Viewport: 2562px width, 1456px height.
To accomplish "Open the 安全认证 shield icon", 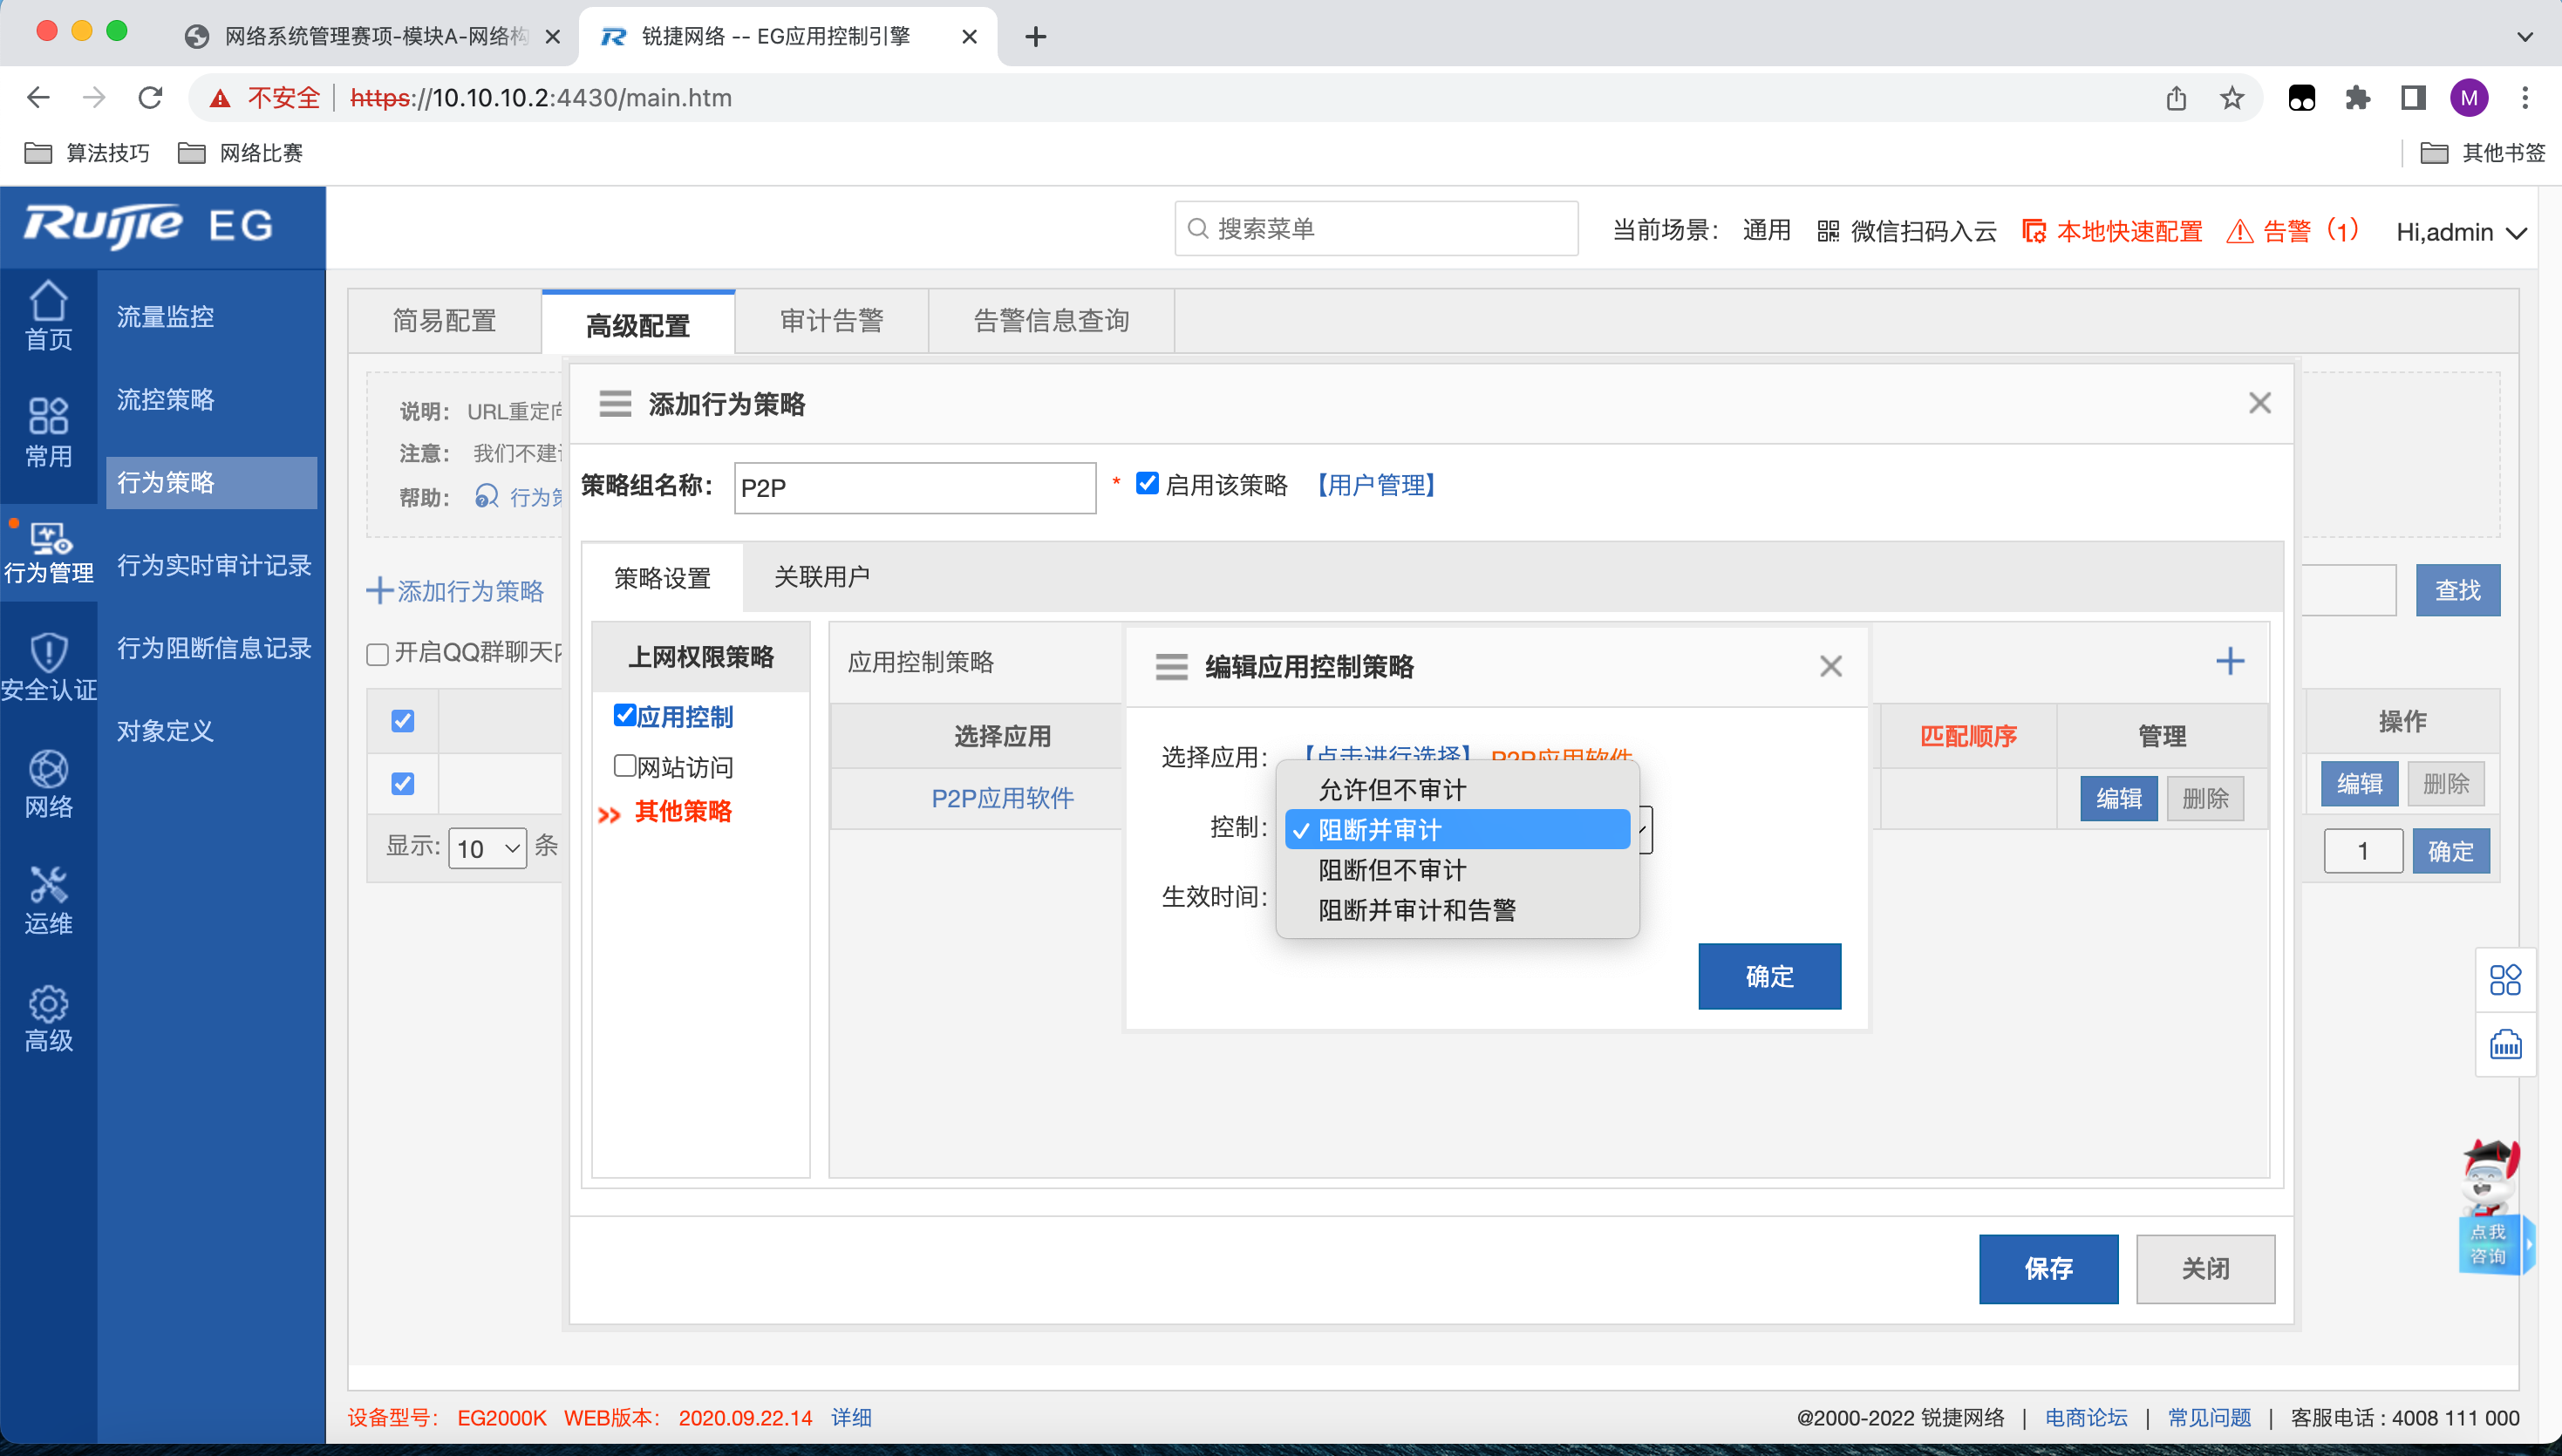I will [x=48, y=668].
